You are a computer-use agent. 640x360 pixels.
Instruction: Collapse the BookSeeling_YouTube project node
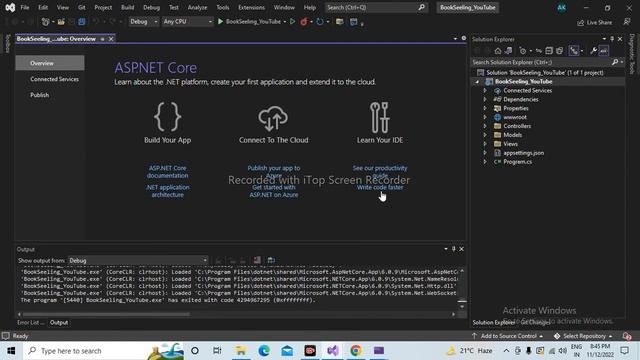tap(477, 82)
